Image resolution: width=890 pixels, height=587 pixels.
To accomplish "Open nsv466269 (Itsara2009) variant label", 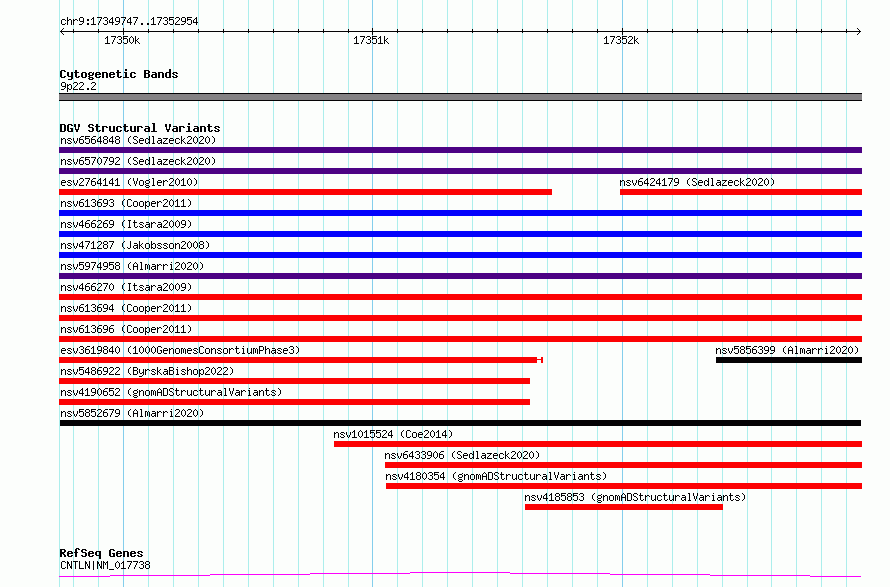I will tap(126, 224).
